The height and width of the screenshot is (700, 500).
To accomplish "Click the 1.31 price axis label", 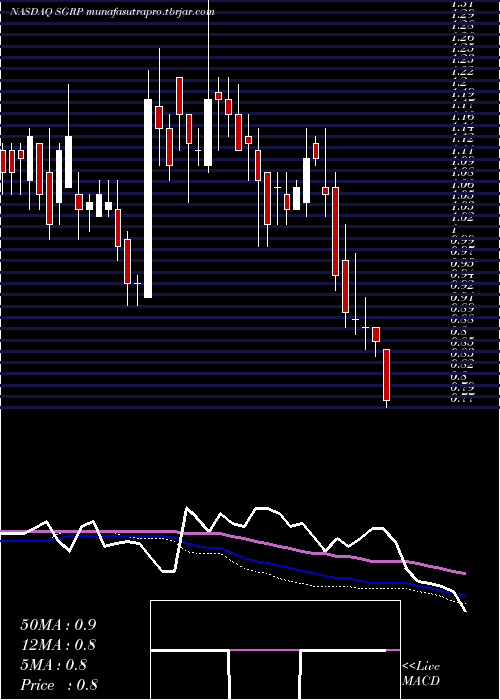I will [x=463, y=4].
